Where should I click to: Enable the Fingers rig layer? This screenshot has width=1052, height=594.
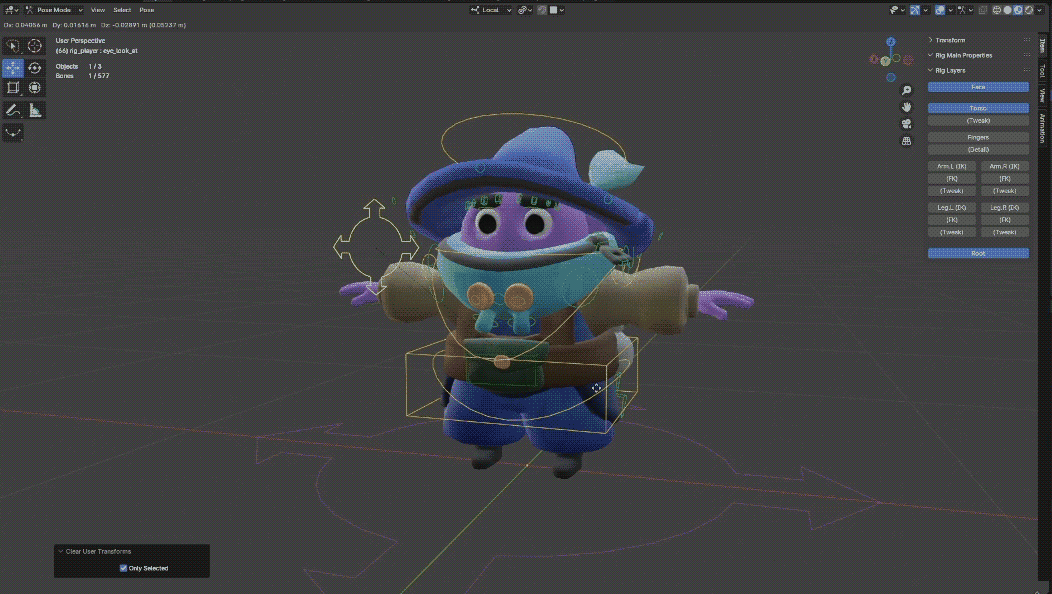tap(978, 137)
